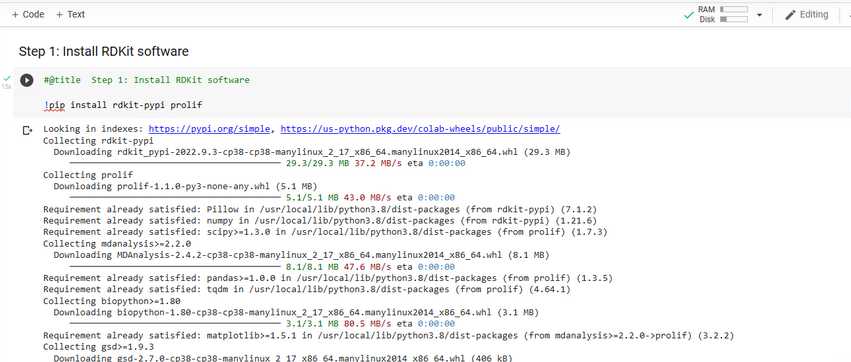Click the Requirement already satisfied: numpy line
Viewport: 851px width, 362px height.
pos(320,220)
